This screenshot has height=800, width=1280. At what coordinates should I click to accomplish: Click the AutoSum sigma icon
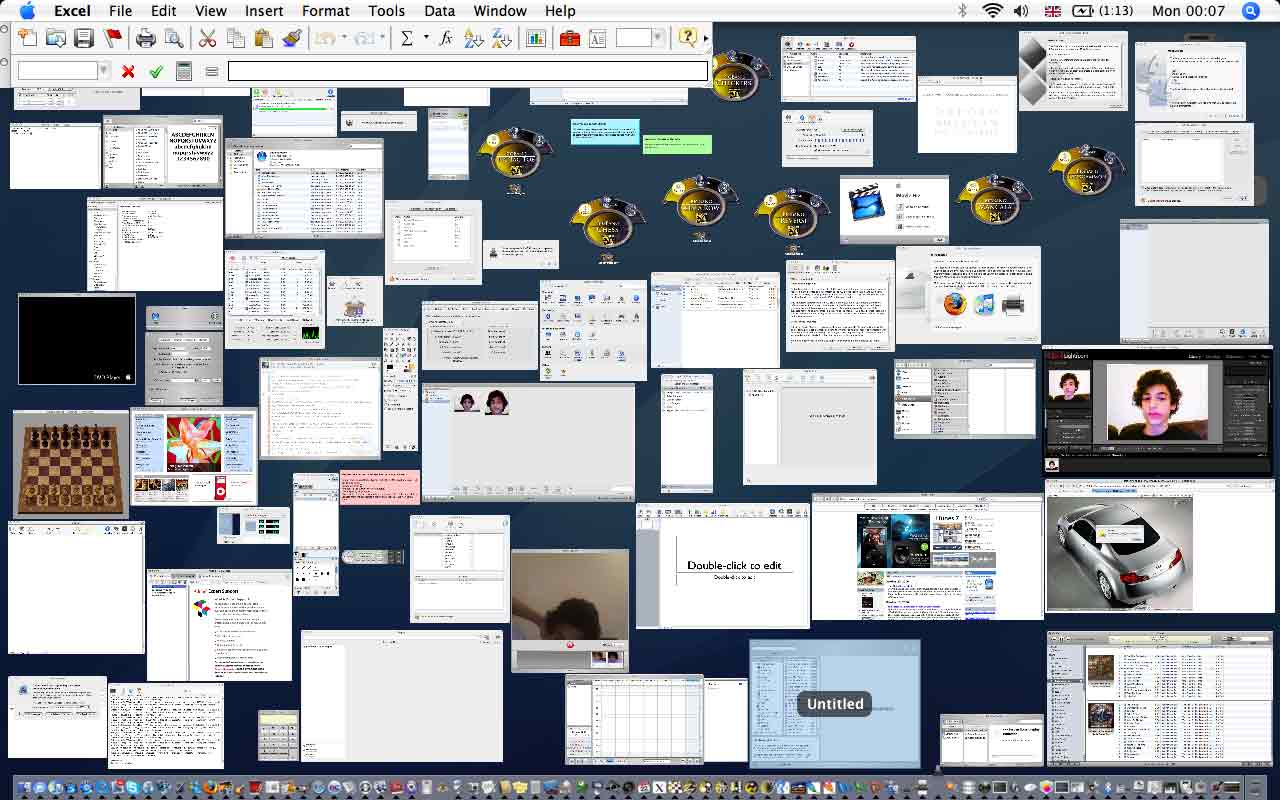407,38
